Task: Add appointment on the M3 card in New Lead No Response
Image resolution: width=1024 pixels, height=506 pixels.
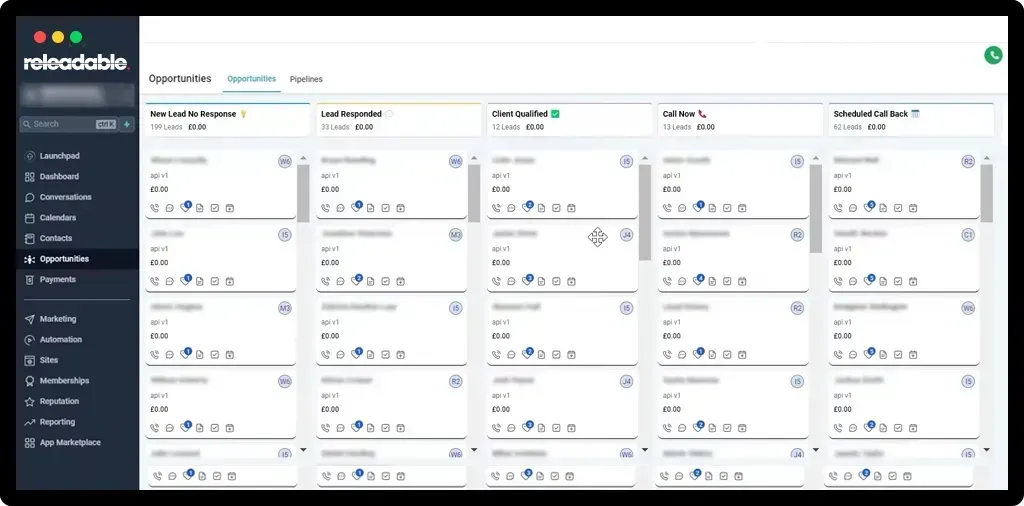Action: tap(230, 355)
